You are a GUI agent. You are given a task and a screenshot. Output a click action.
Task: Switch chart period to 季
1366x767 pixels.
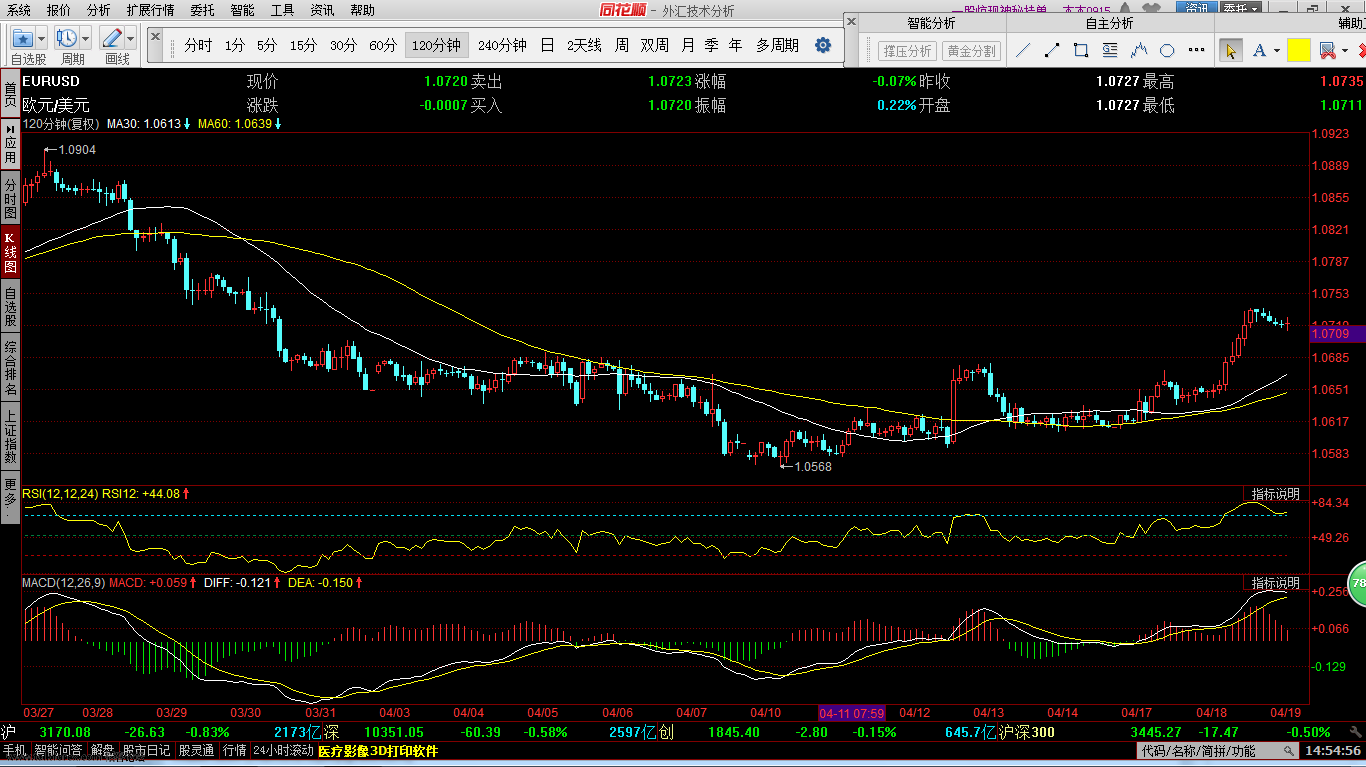click(711, 45)
